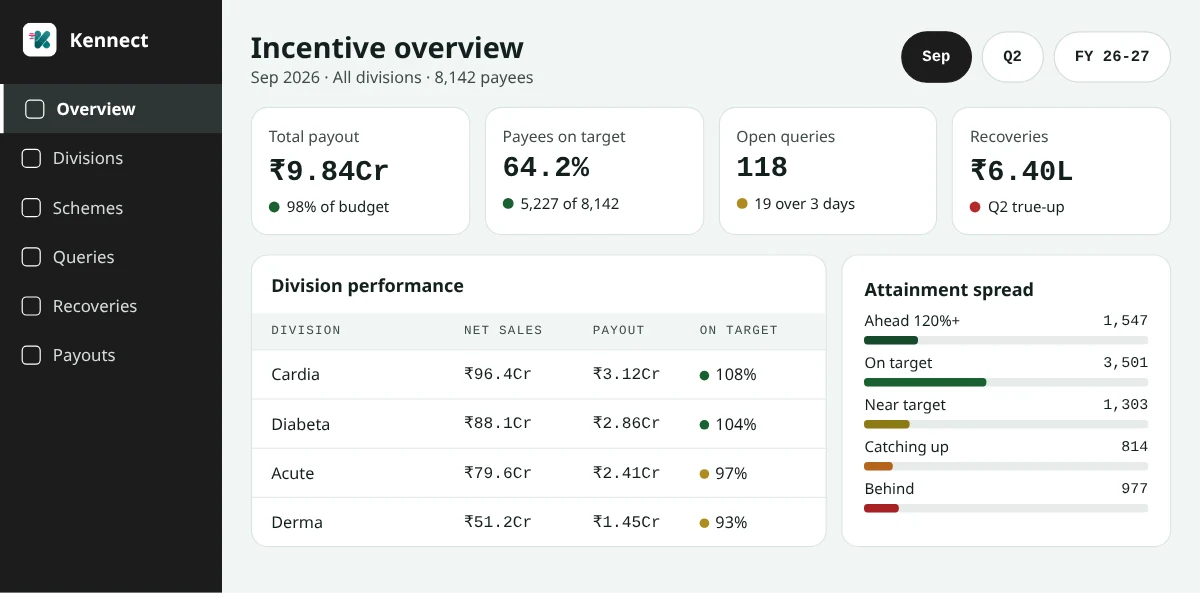Open the Total payout card

point(360,171)
